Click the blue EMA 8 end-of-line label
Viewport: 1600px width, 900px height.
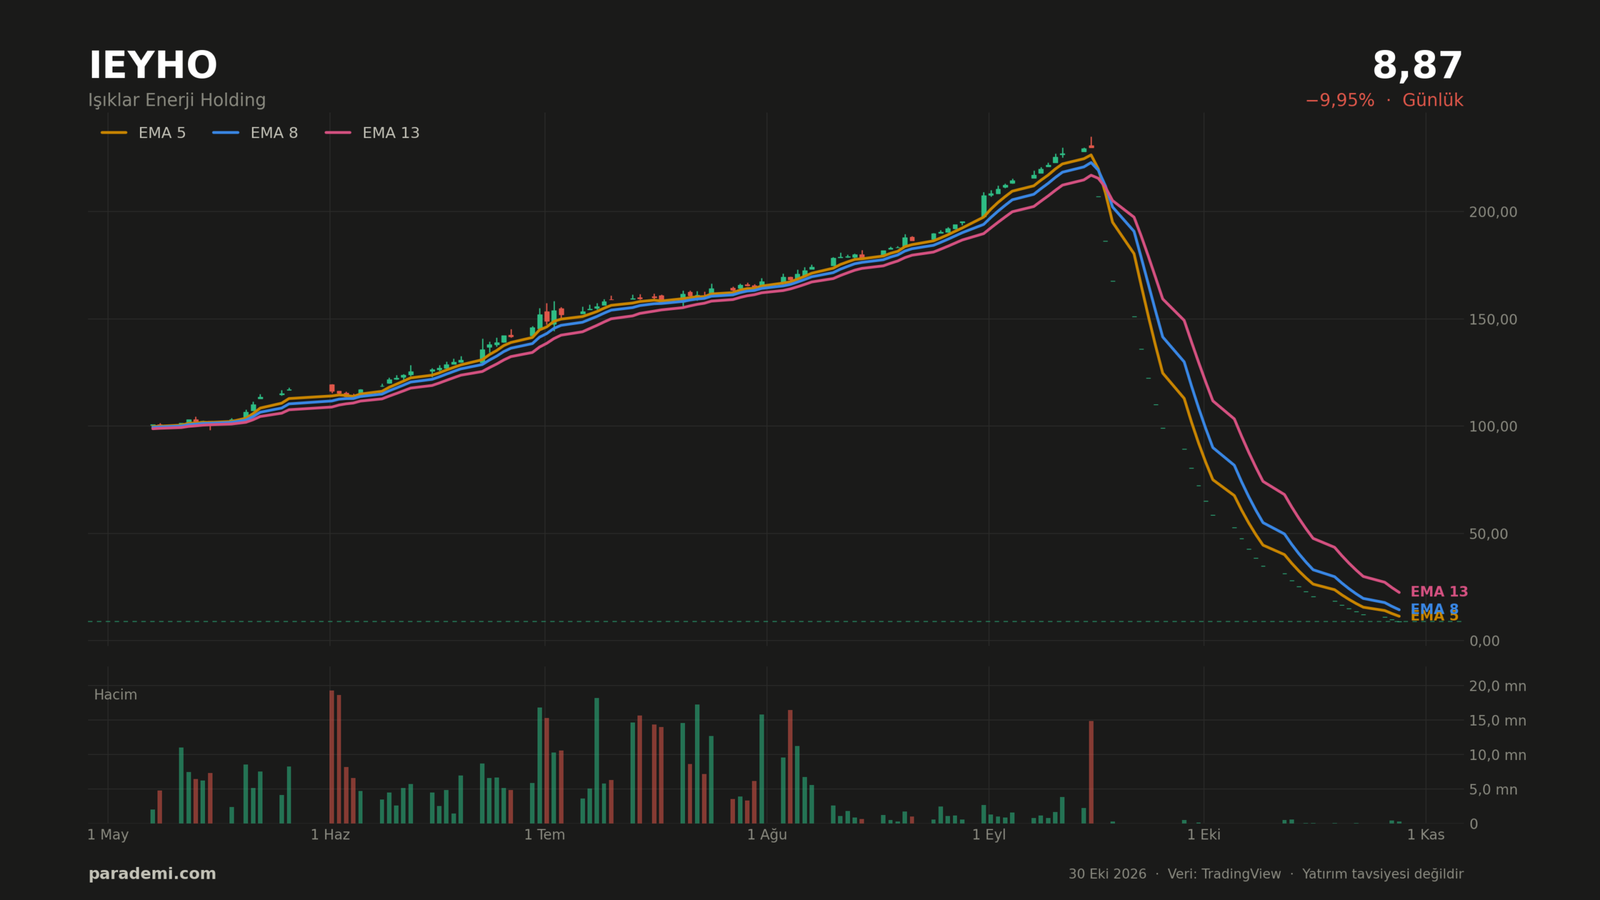[1434, 609]
